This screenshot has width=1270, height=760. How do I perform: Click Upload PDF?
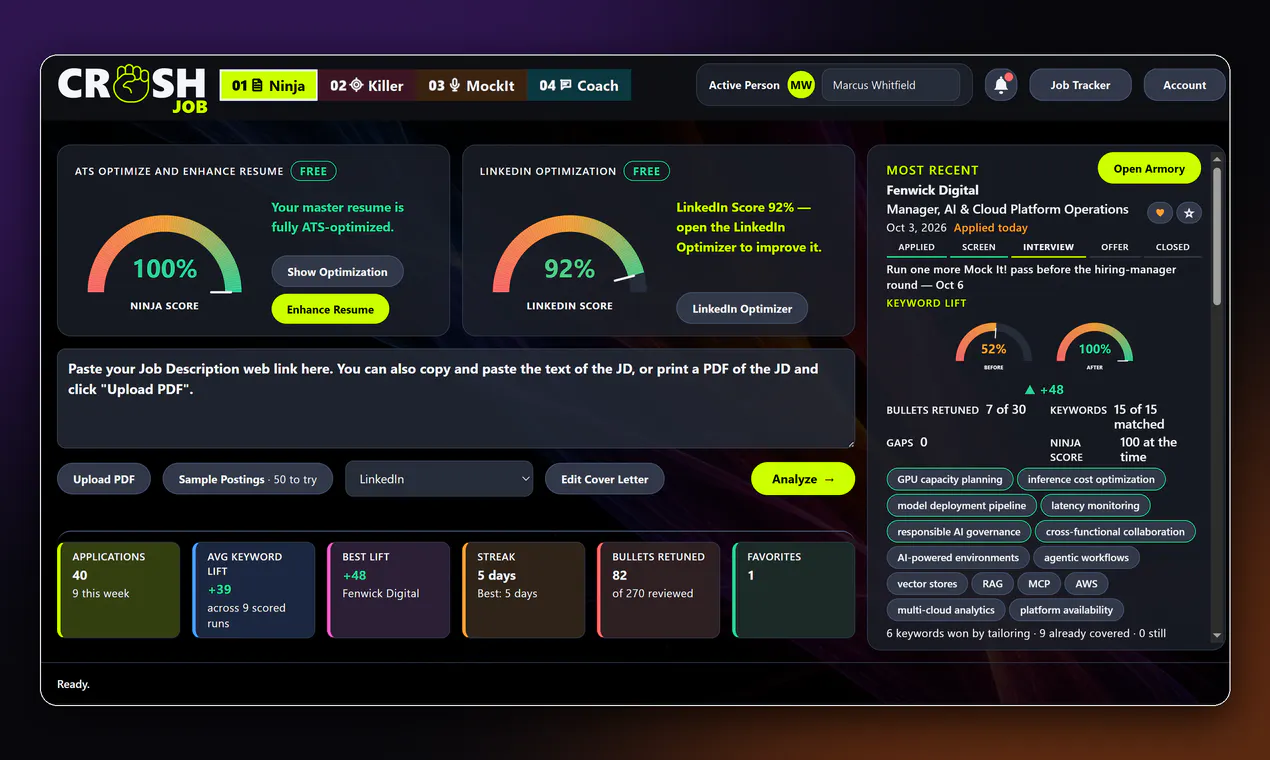click(104, 479)
